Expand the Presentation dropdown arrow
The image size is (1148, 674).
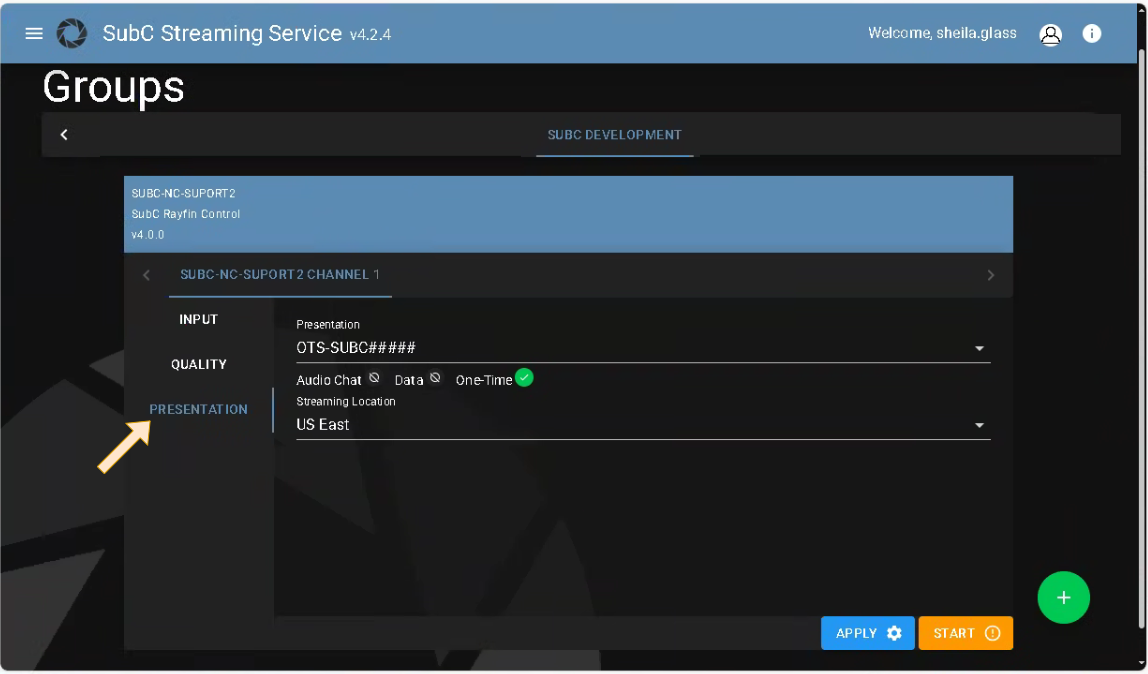click(x=979, y=349)
